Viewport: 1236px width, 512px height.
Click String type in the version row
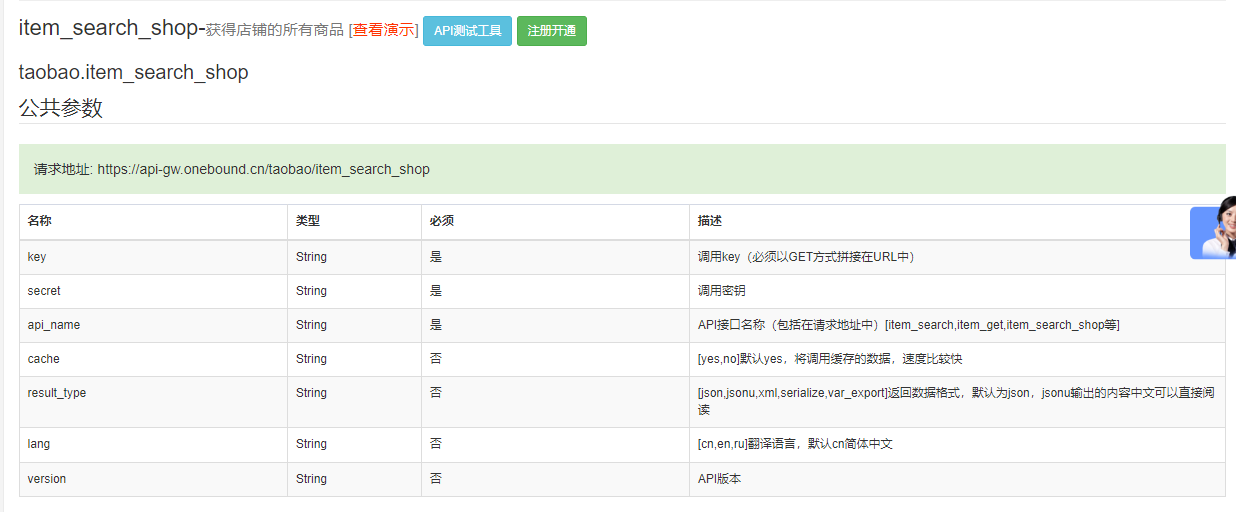point(311,479)
